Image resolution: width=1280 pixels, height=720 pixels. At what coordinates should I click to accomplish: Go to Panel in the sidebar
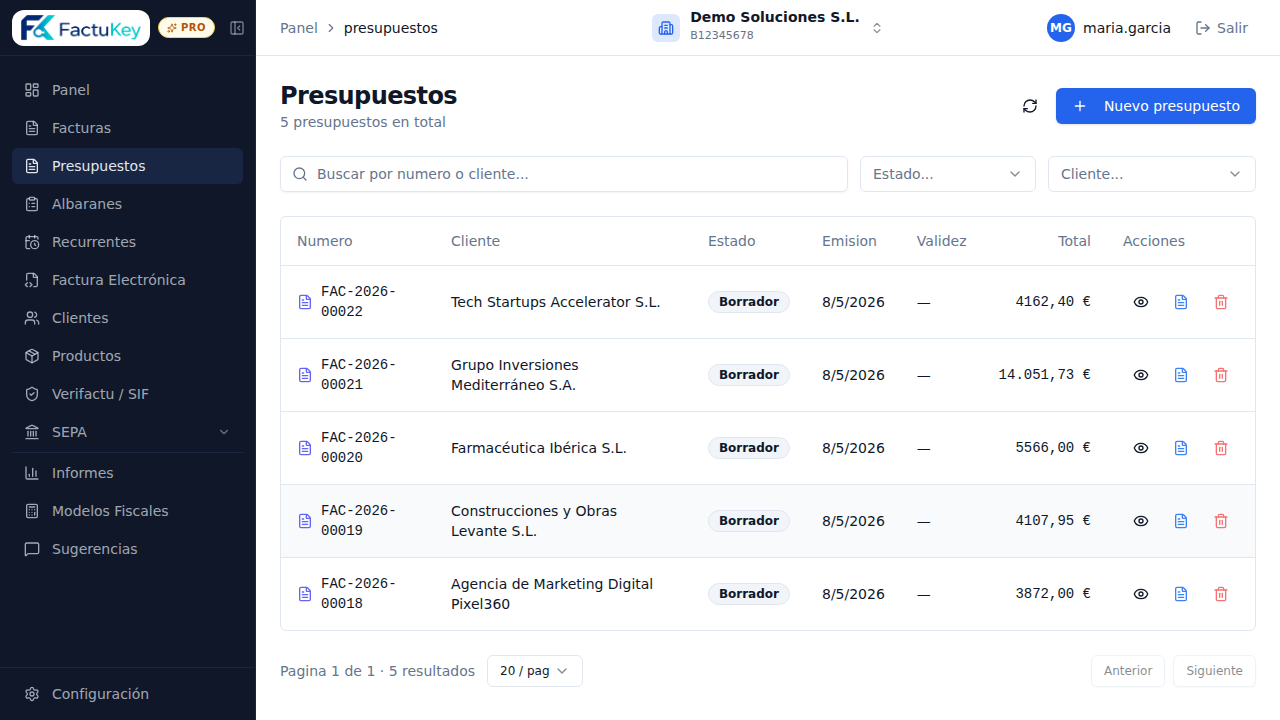coord(127,90)
